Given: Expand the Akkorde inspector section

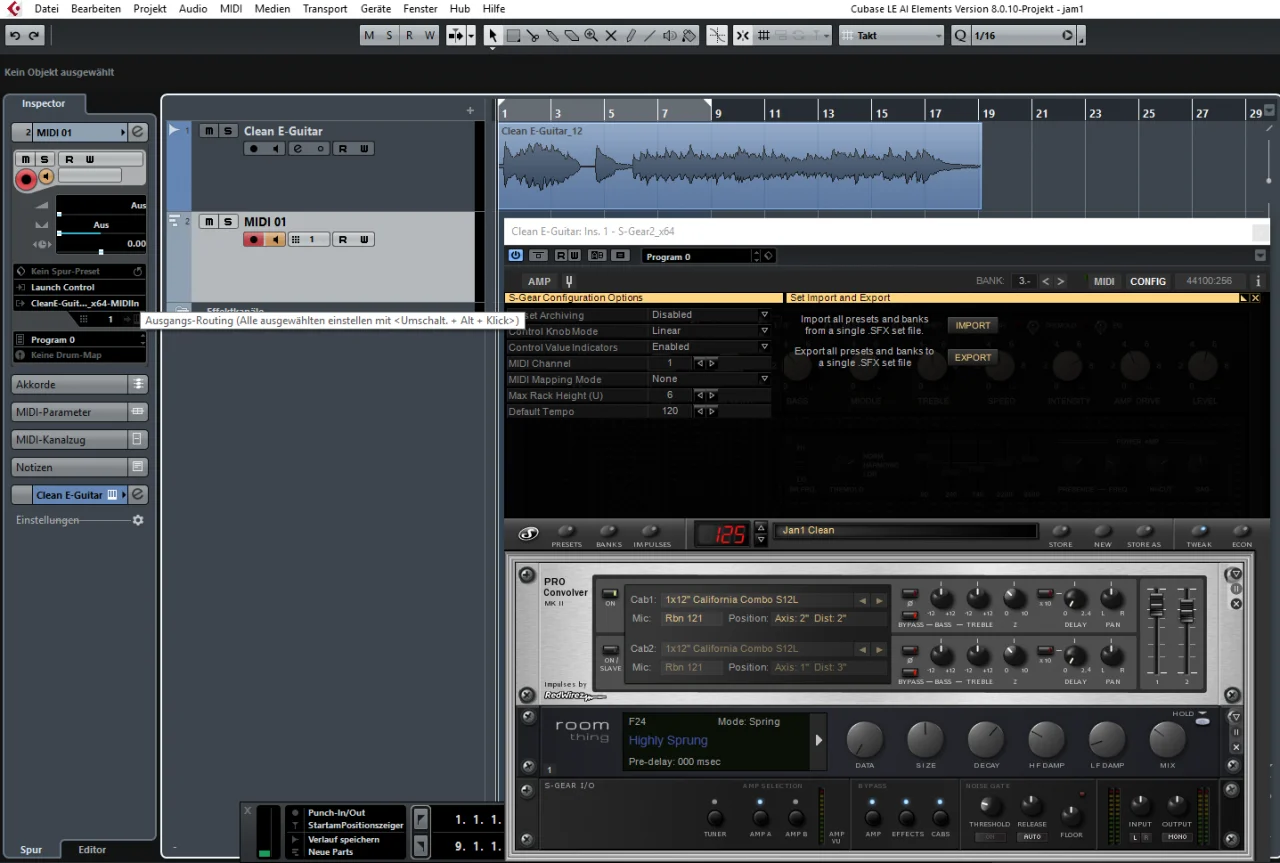Looking at the screenshot, I should tap(80, 384).
